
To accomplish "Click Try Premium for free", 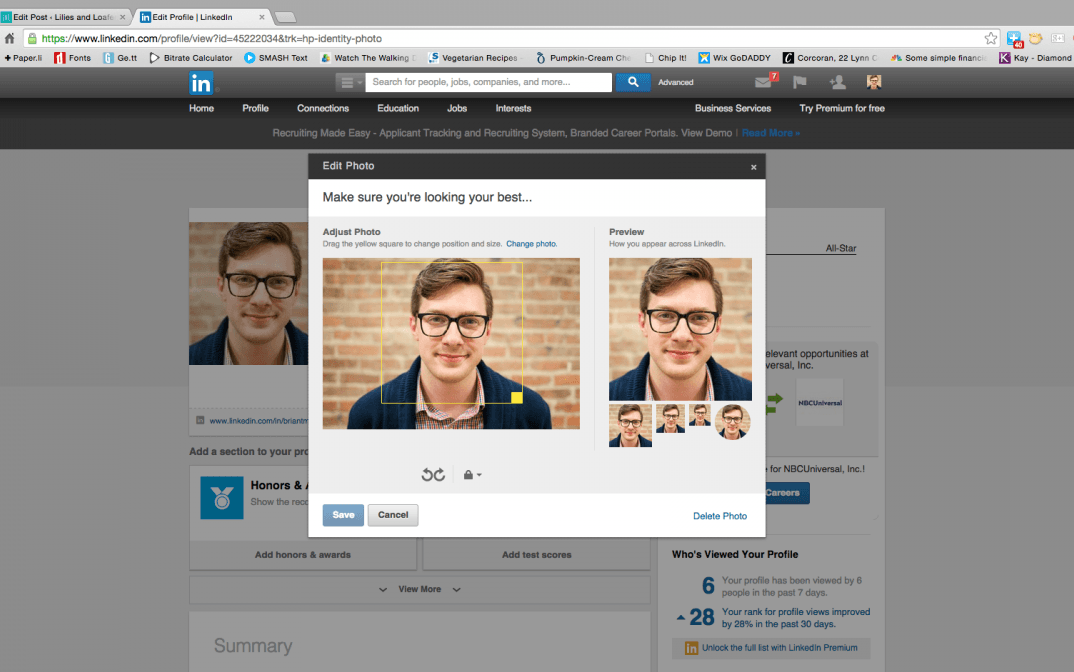I will click(842, 108).
